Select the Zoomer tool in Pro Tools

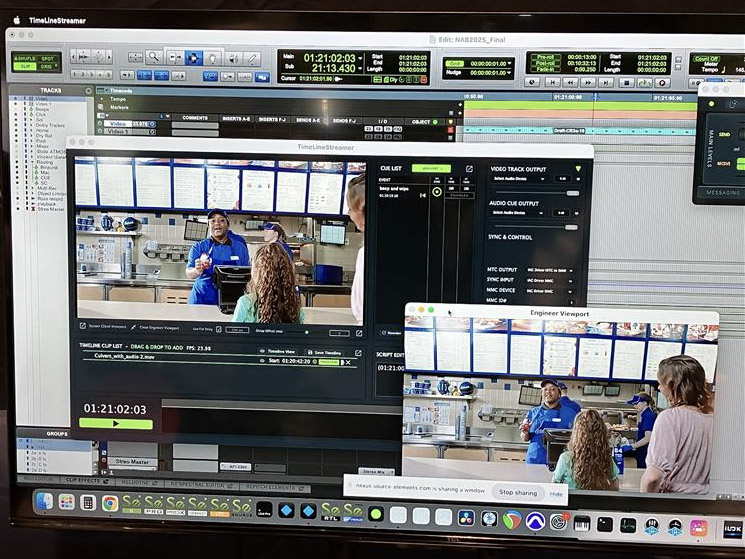(154, 57)
